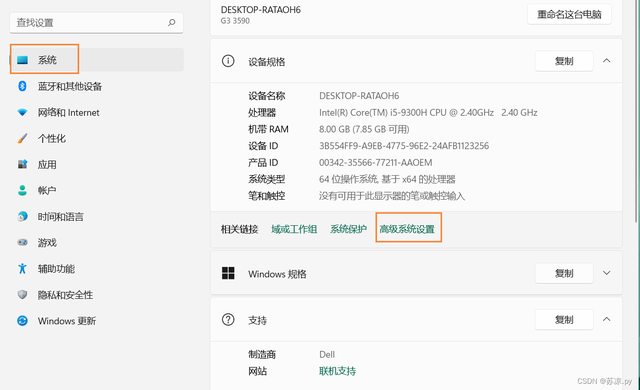Click the Windows 规格 section header

[416, 273]
